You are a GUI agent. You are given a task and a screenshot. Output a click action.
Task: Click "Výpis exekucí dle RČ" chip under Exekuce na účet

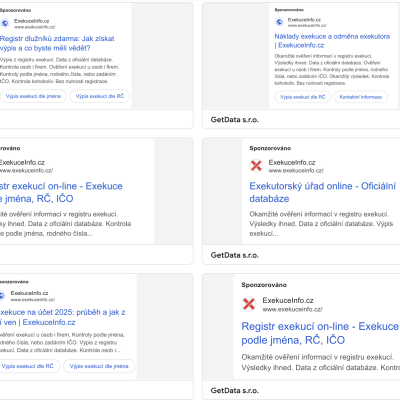coord(28,366)
